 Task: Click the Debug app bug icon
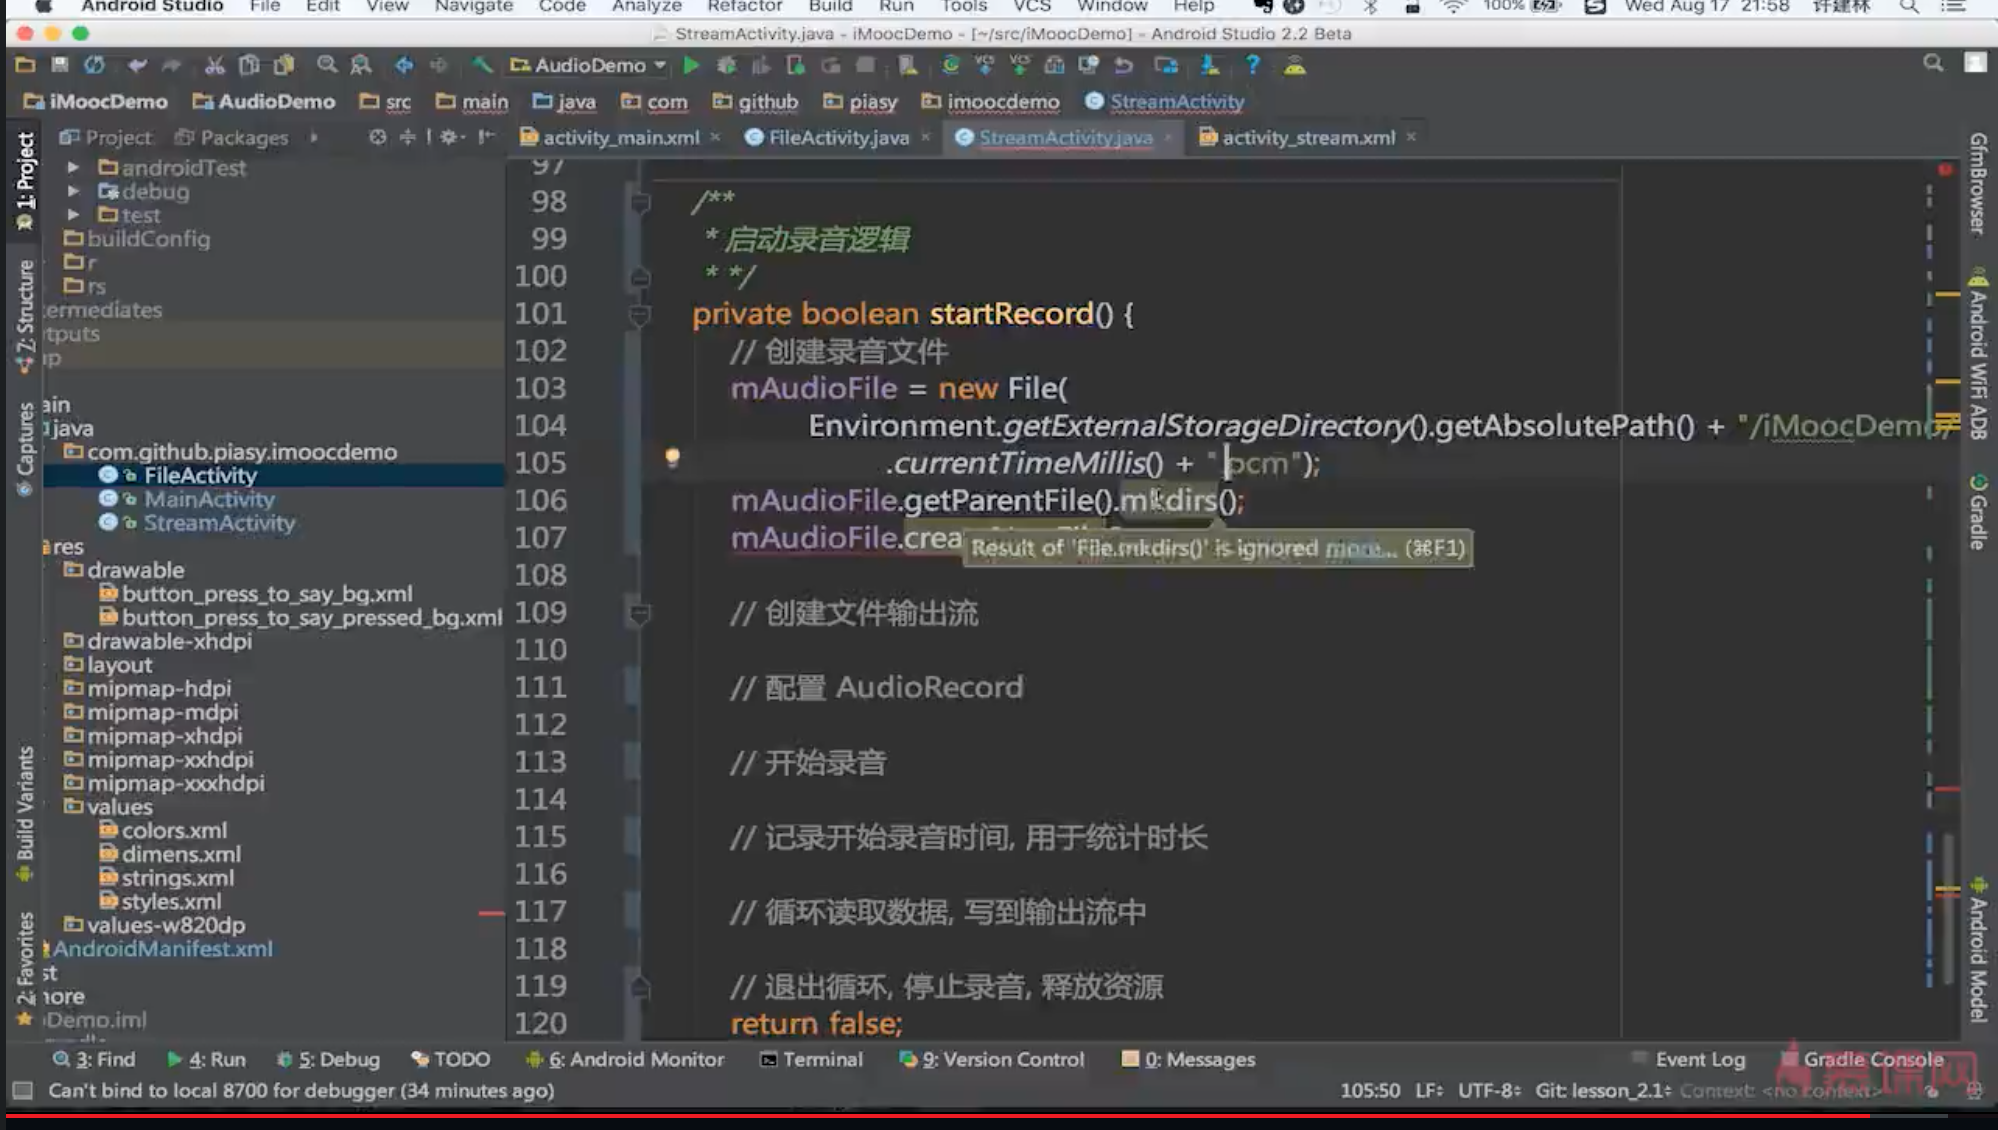[x=727, y=66]
